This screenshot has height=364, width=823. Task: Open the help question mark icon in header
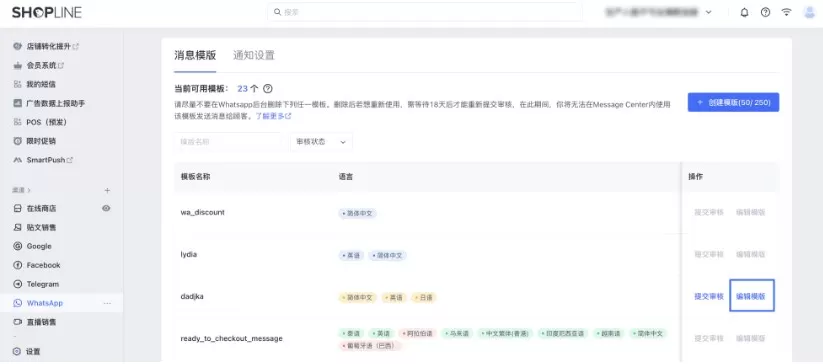tap(765, 13)
